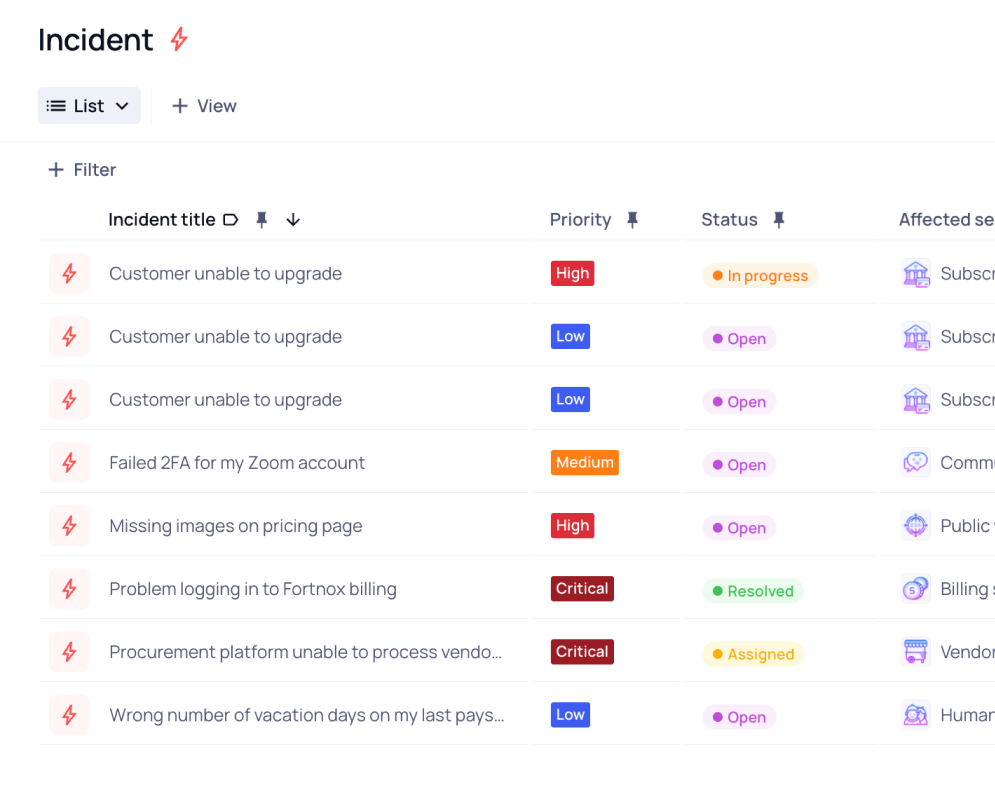Click the Medium priority tag
The height and width of the screenshot is (790, 995).
[585, 463]
